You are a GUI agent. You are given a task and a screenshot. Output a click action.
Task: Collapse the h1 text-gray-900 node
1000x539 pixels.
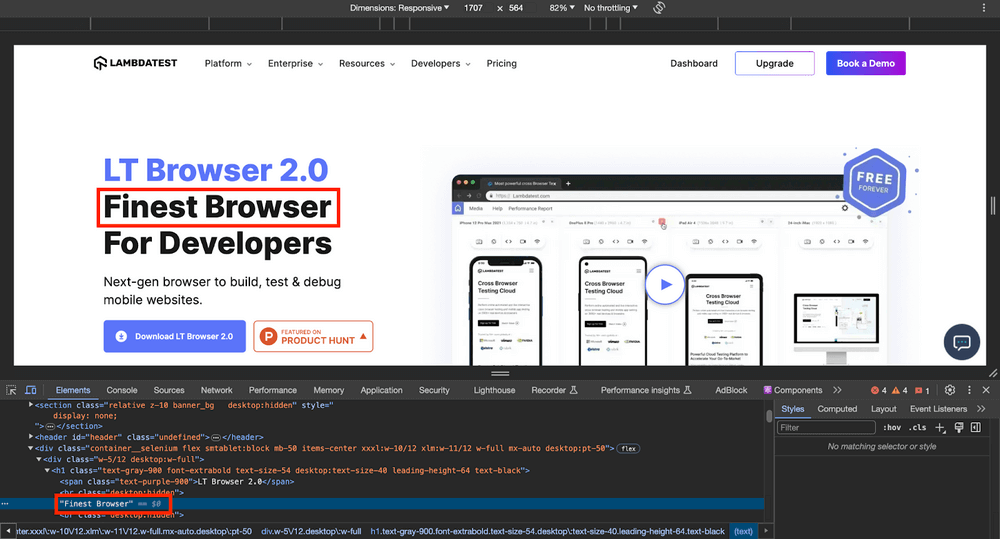pos(47,470)
